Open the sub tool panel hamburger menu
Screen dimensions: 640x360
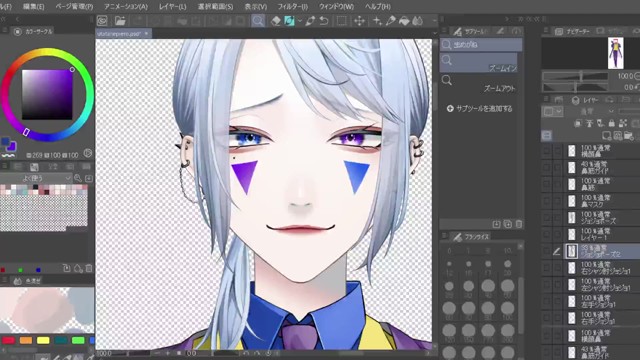[x=444, y=31]
